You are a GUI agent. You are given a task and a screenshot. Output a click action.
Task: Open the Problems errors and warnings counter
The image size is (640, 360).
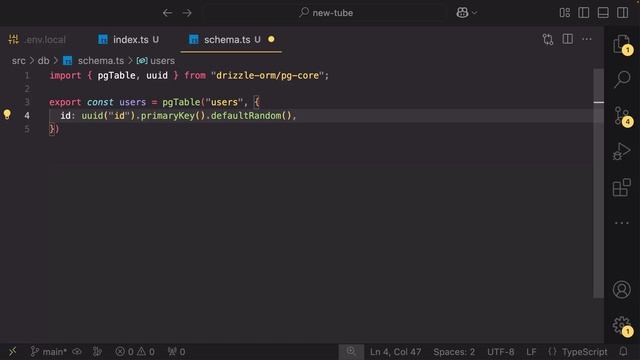[135, 351]
